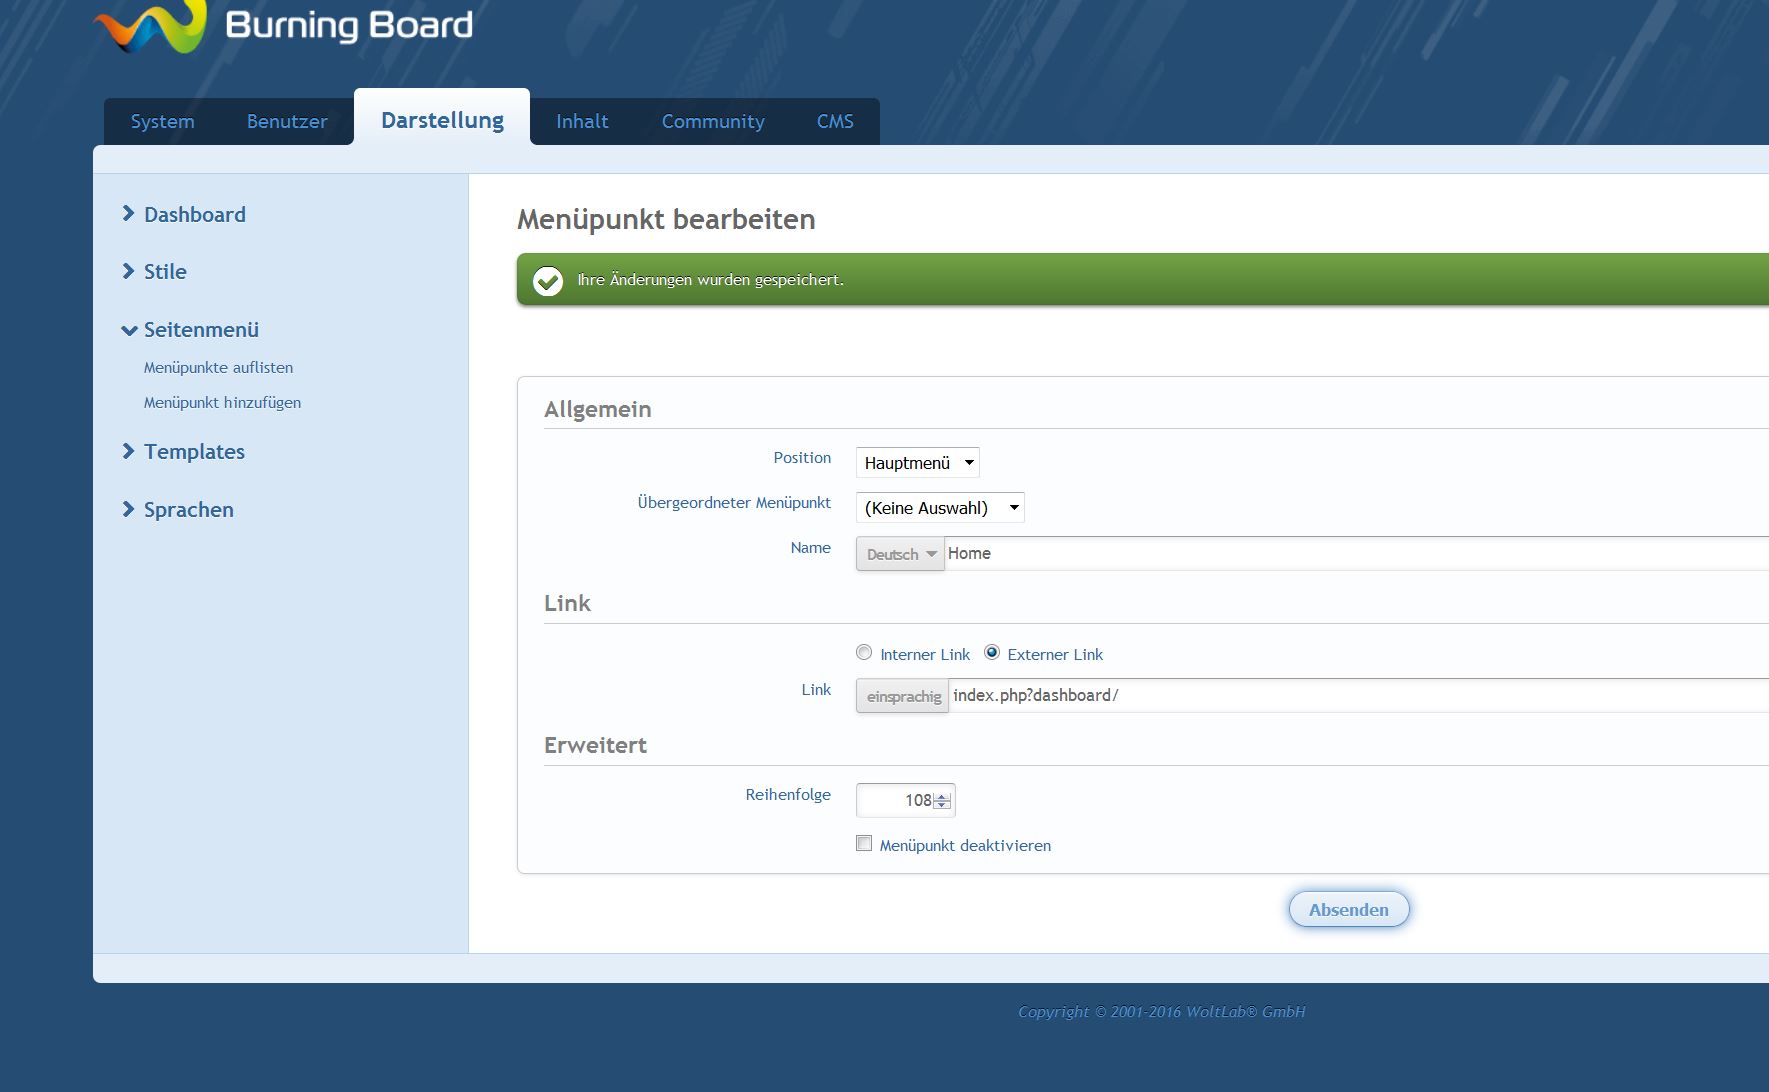The height and width of the screenshot is (1092, 1769).
Task: Switch to the Community tab
Action: pyautogui.click(x=712, y=122)
